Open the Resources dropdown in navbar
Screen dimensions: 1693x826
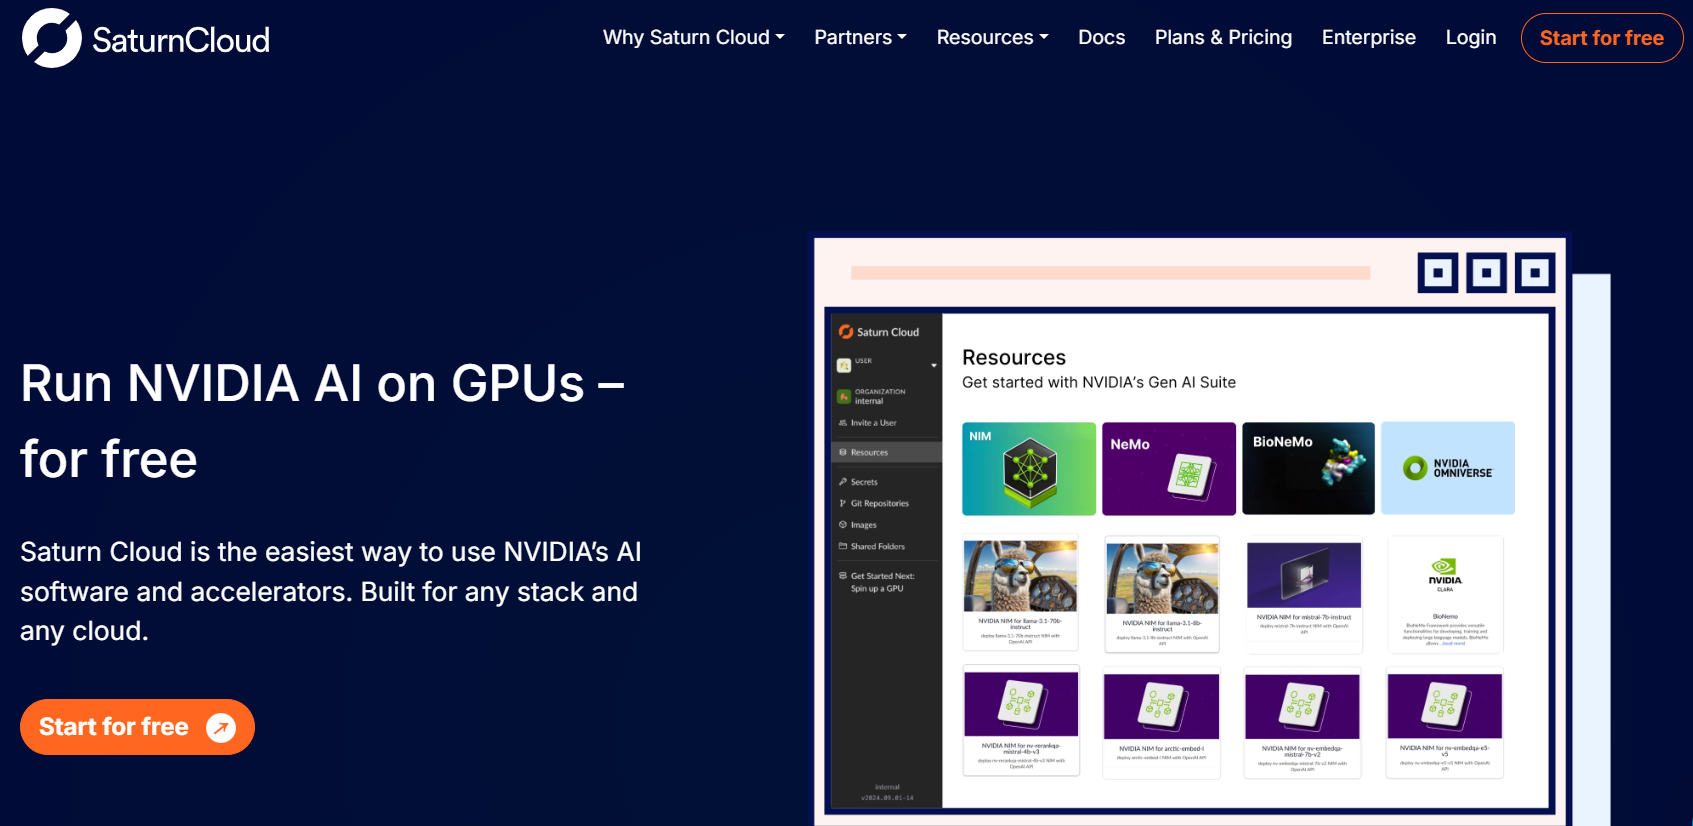click(992, 38)
